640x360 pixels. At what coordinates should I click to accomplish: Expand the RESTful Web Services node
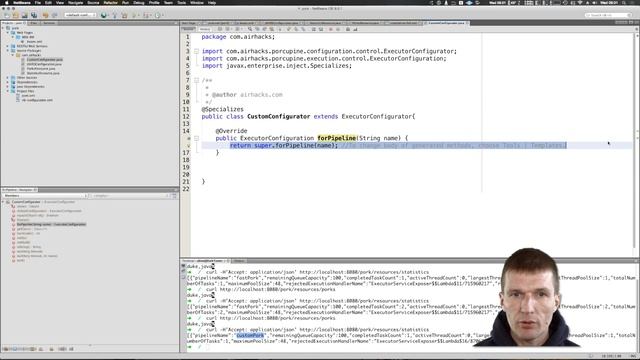[7, 46]
